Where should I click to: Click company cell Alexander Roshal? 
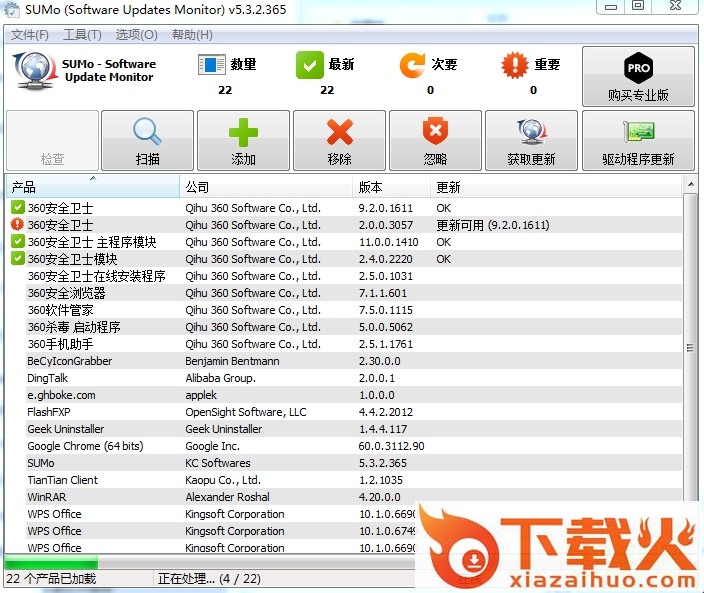tap(227, 497)
